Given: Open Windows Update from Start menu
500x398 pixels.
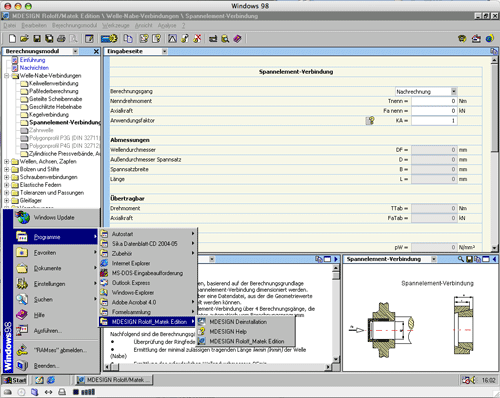Looking at the screenshot, I should (57, 217).
